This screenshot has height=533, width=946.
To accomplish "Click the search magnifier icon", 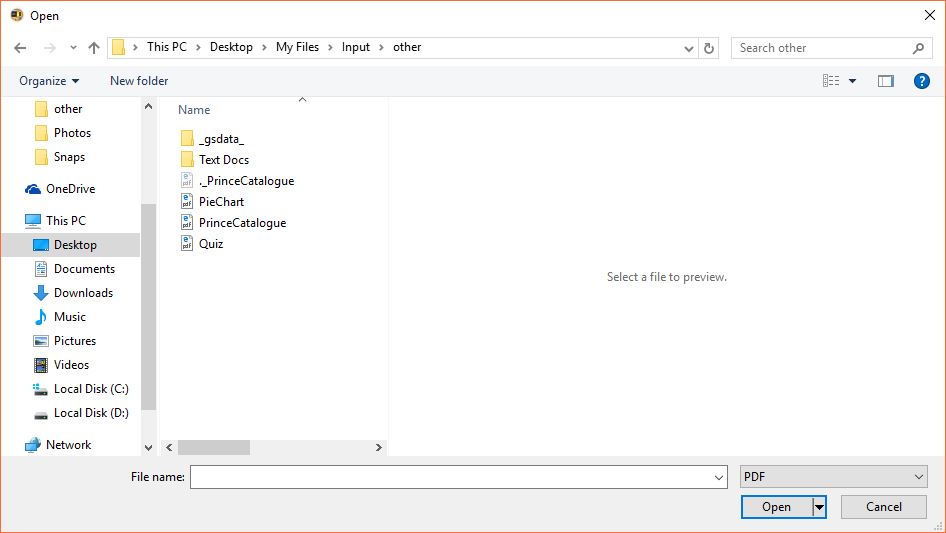I will pos(918,48).
